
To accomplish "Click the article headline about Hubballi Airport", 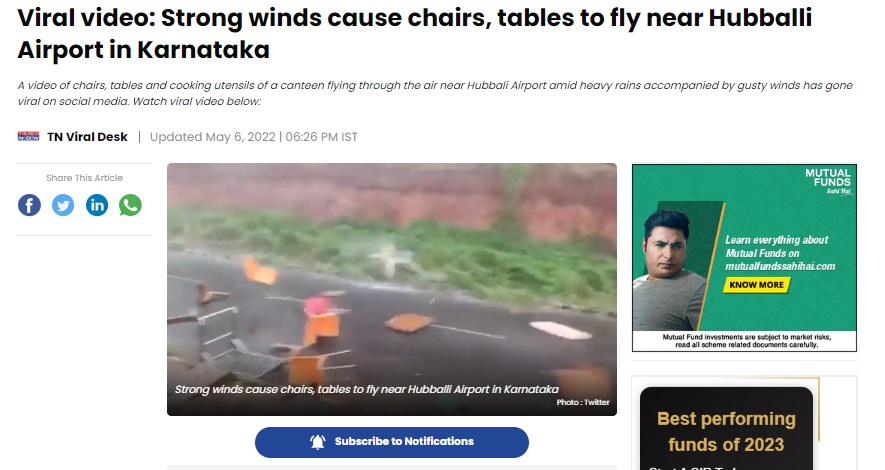I will click(x=414, y=34).
